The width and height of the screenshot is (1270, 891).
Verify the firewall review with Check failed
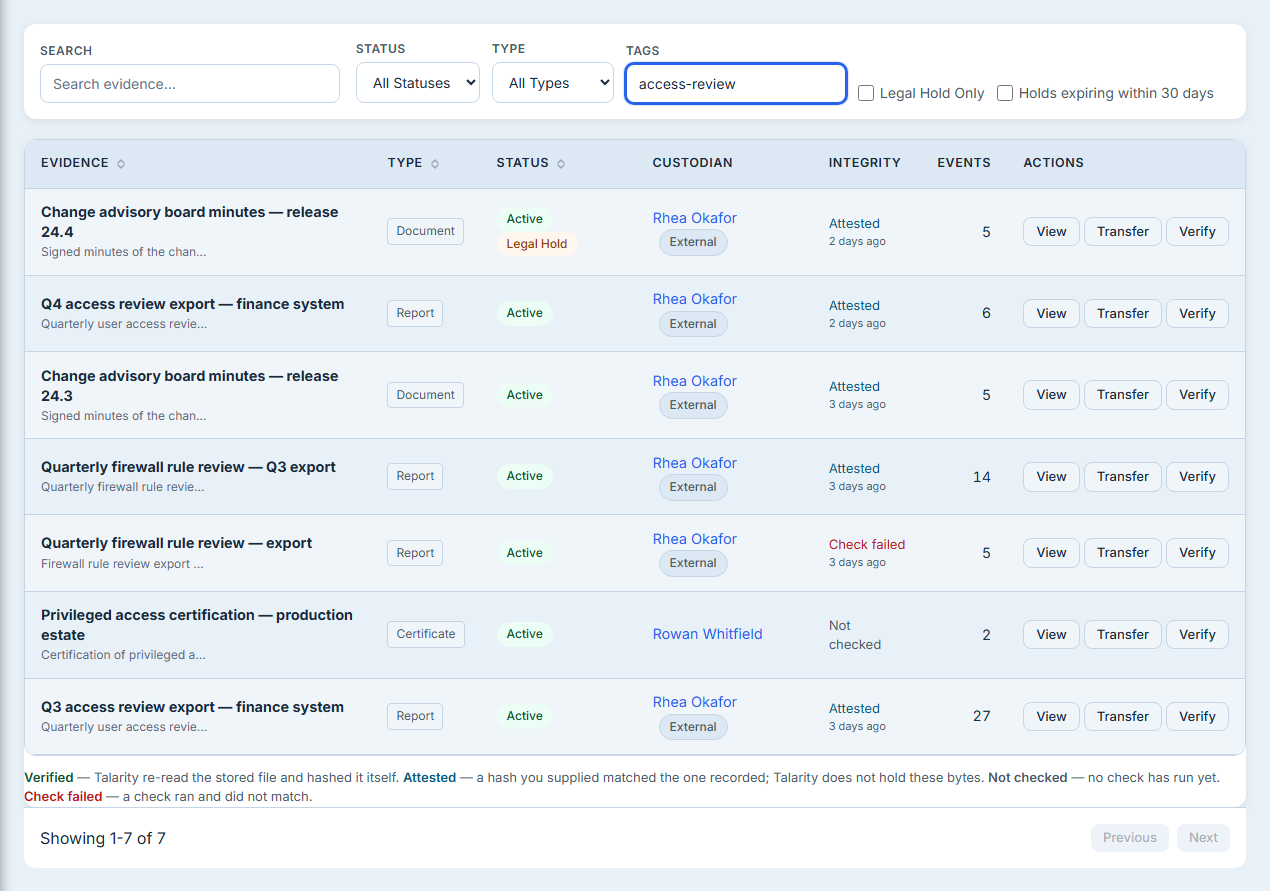point(1197,552)
